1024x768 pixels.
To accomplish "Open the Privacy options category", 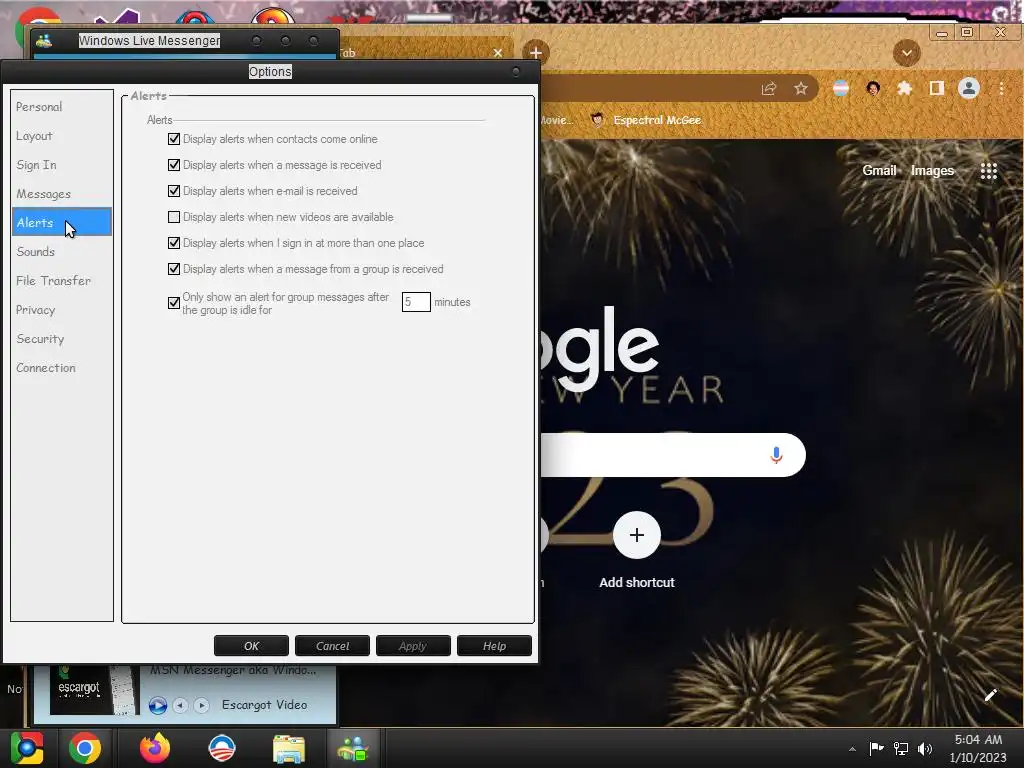I will [61, 310].
